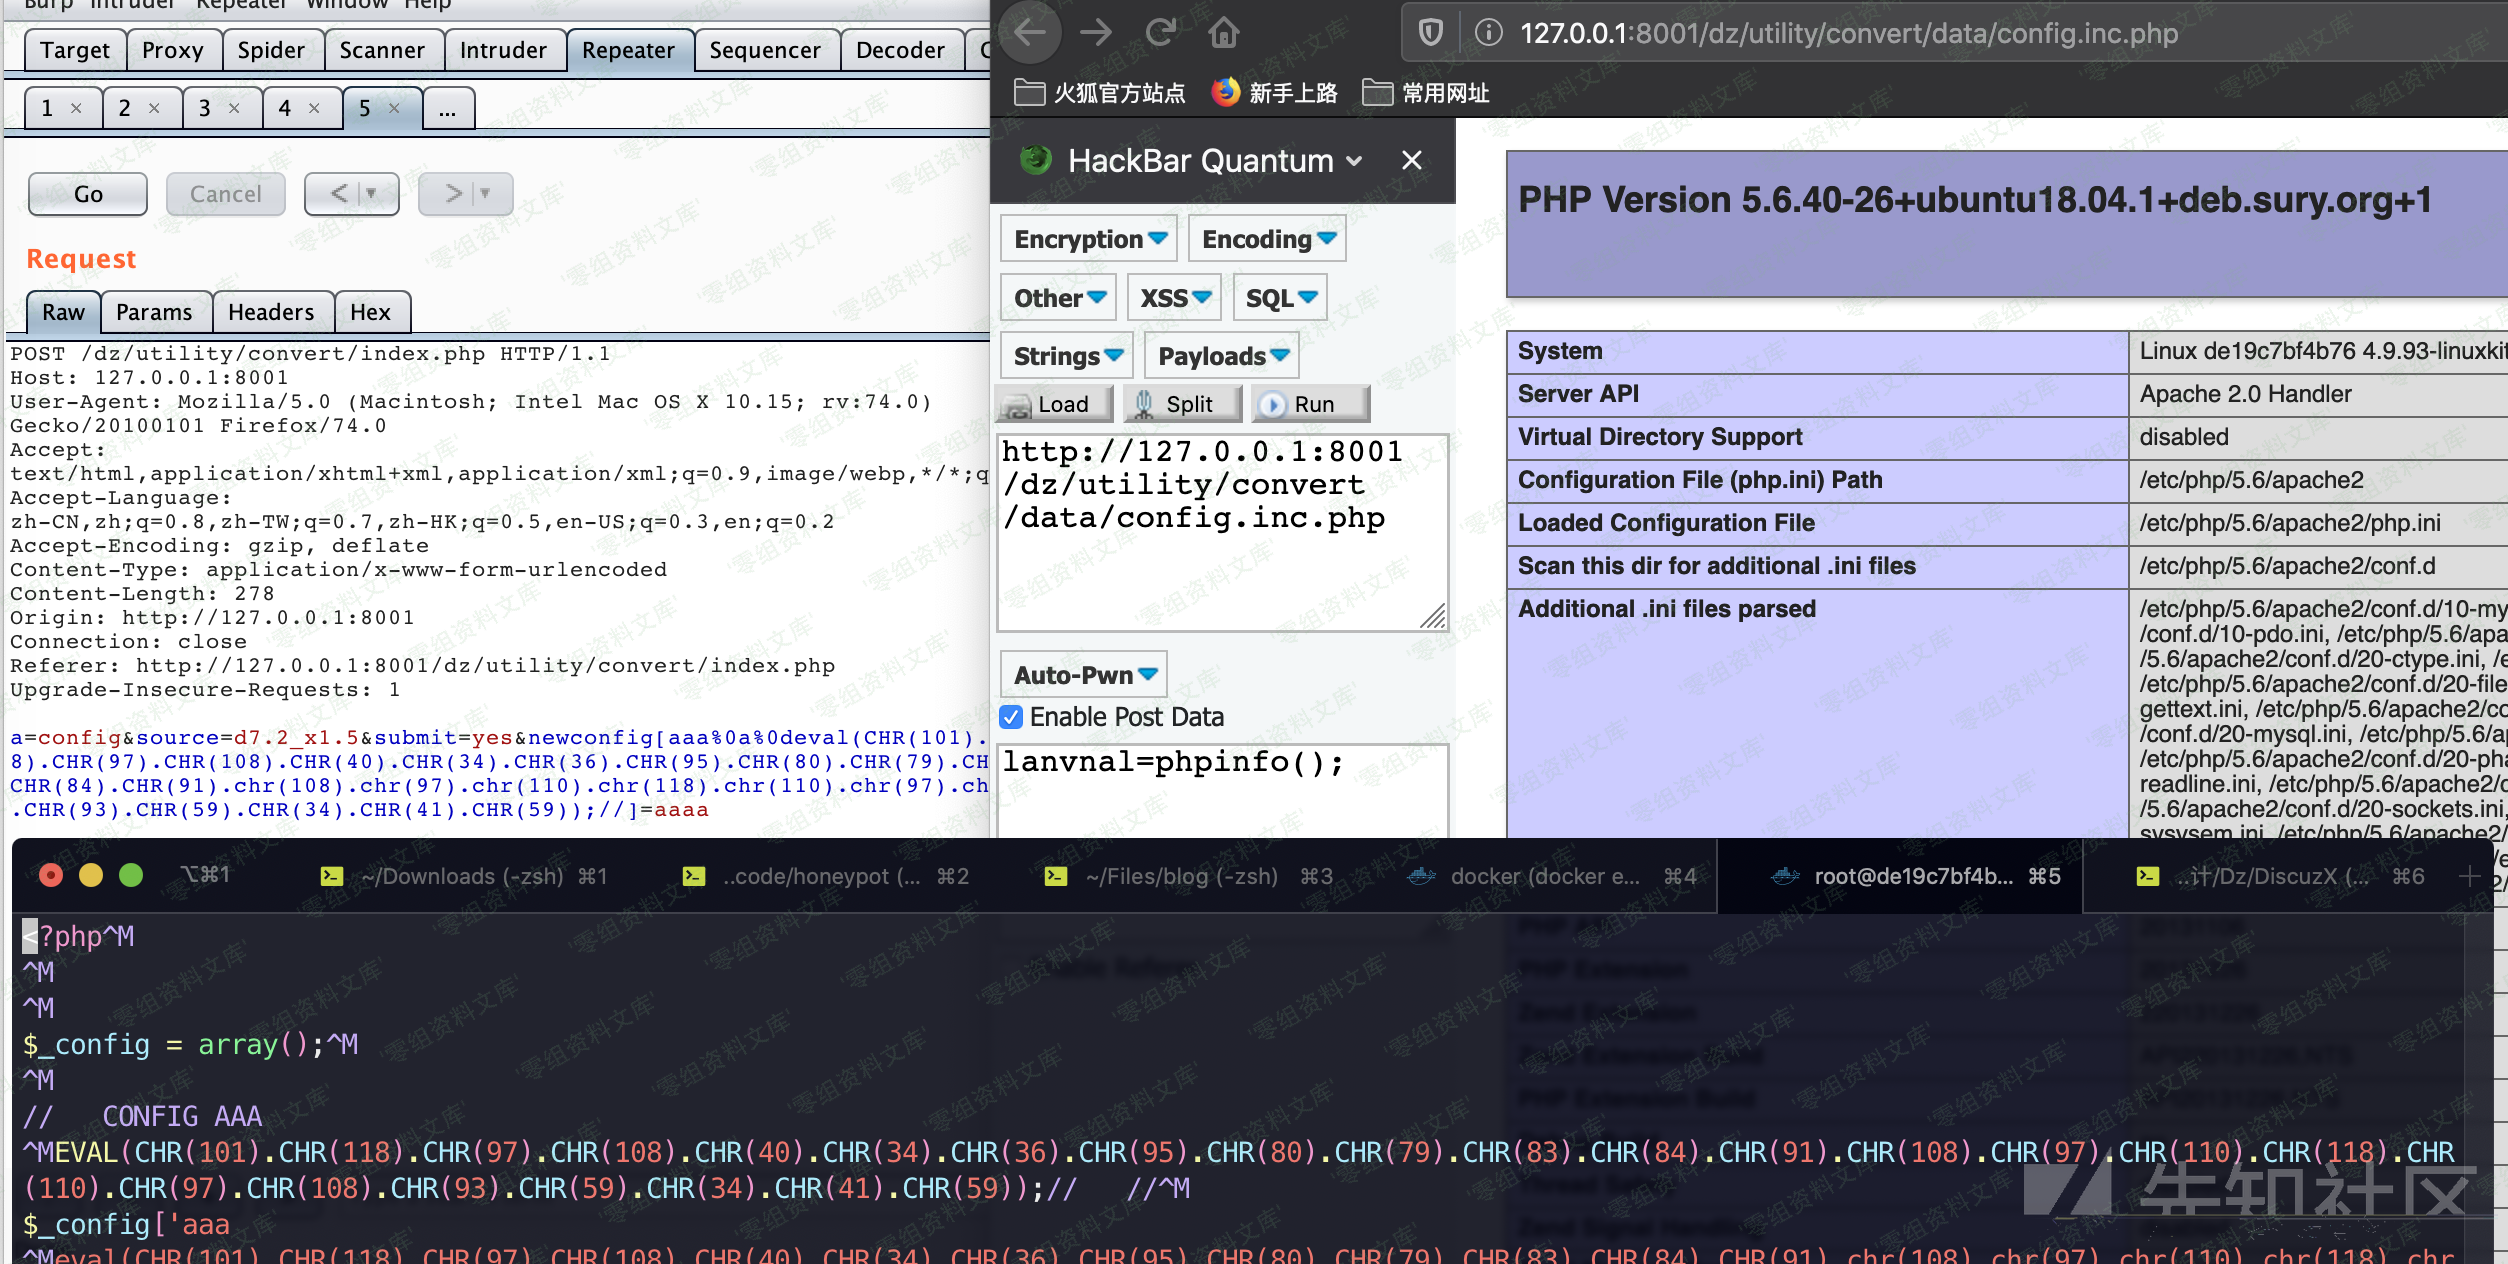Click the tracking protection shield icon

1431,33
